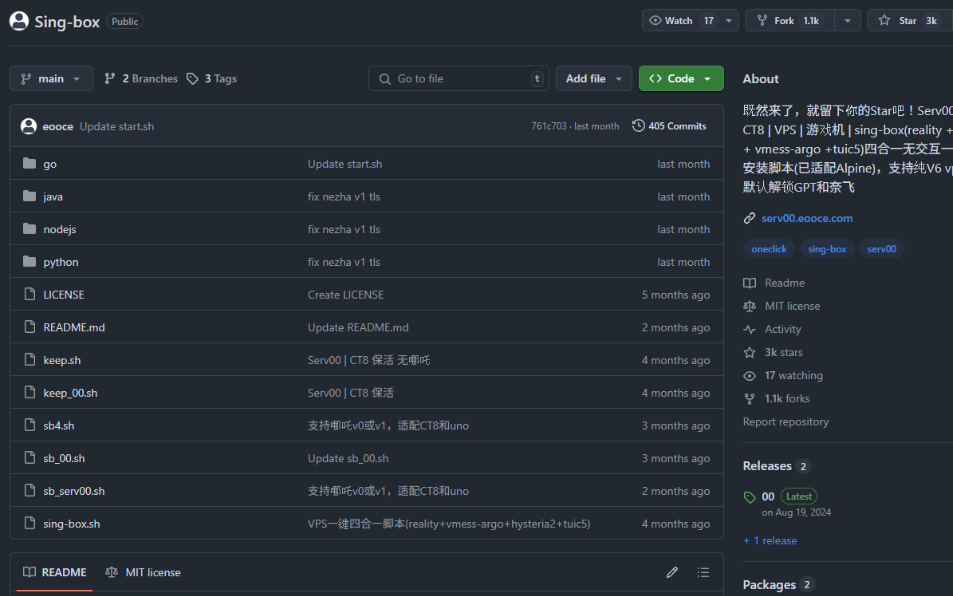Open the main branch selector dropdown

tap(51, 78)
